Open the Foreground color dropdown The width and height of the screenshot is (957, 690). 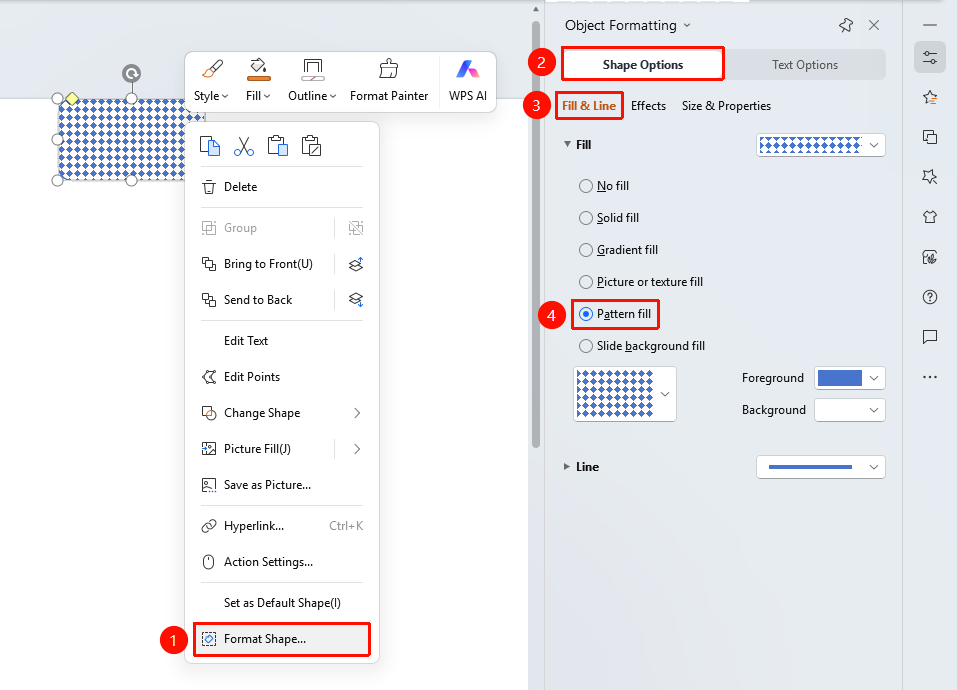850,378
